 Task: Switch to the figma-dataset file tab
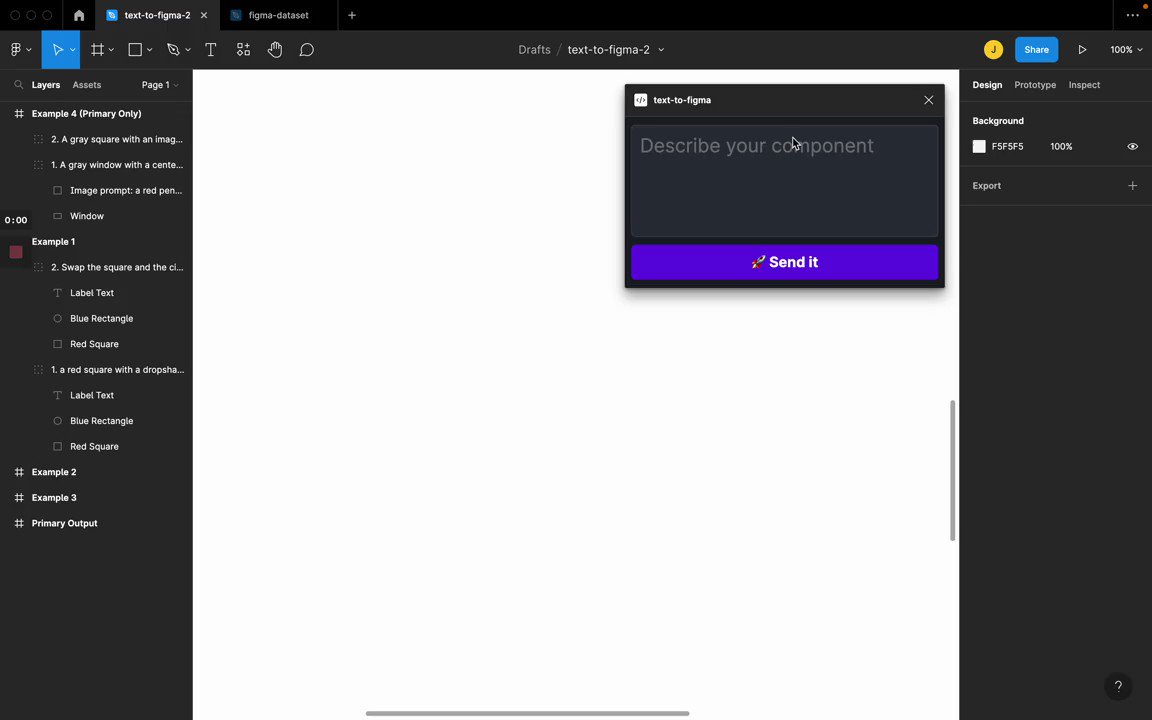click(x=278, y=15)
